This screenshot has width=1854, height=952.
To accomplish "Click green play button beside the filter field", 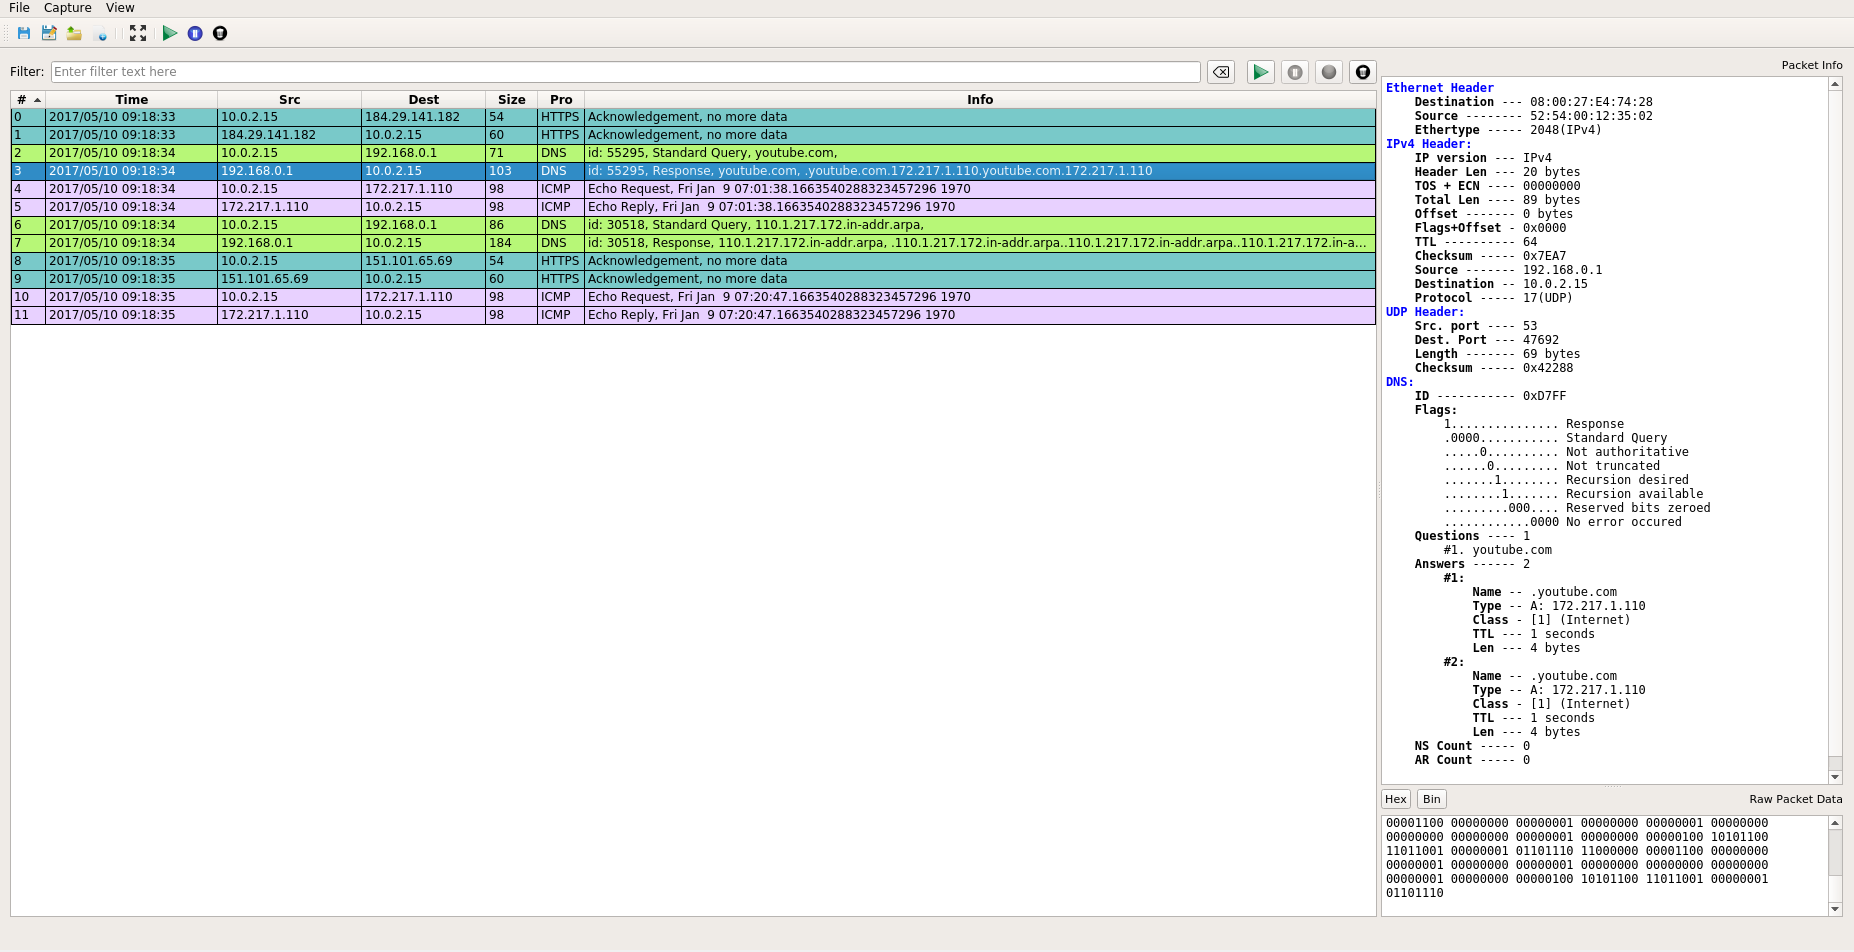I will coord(1261,72).
